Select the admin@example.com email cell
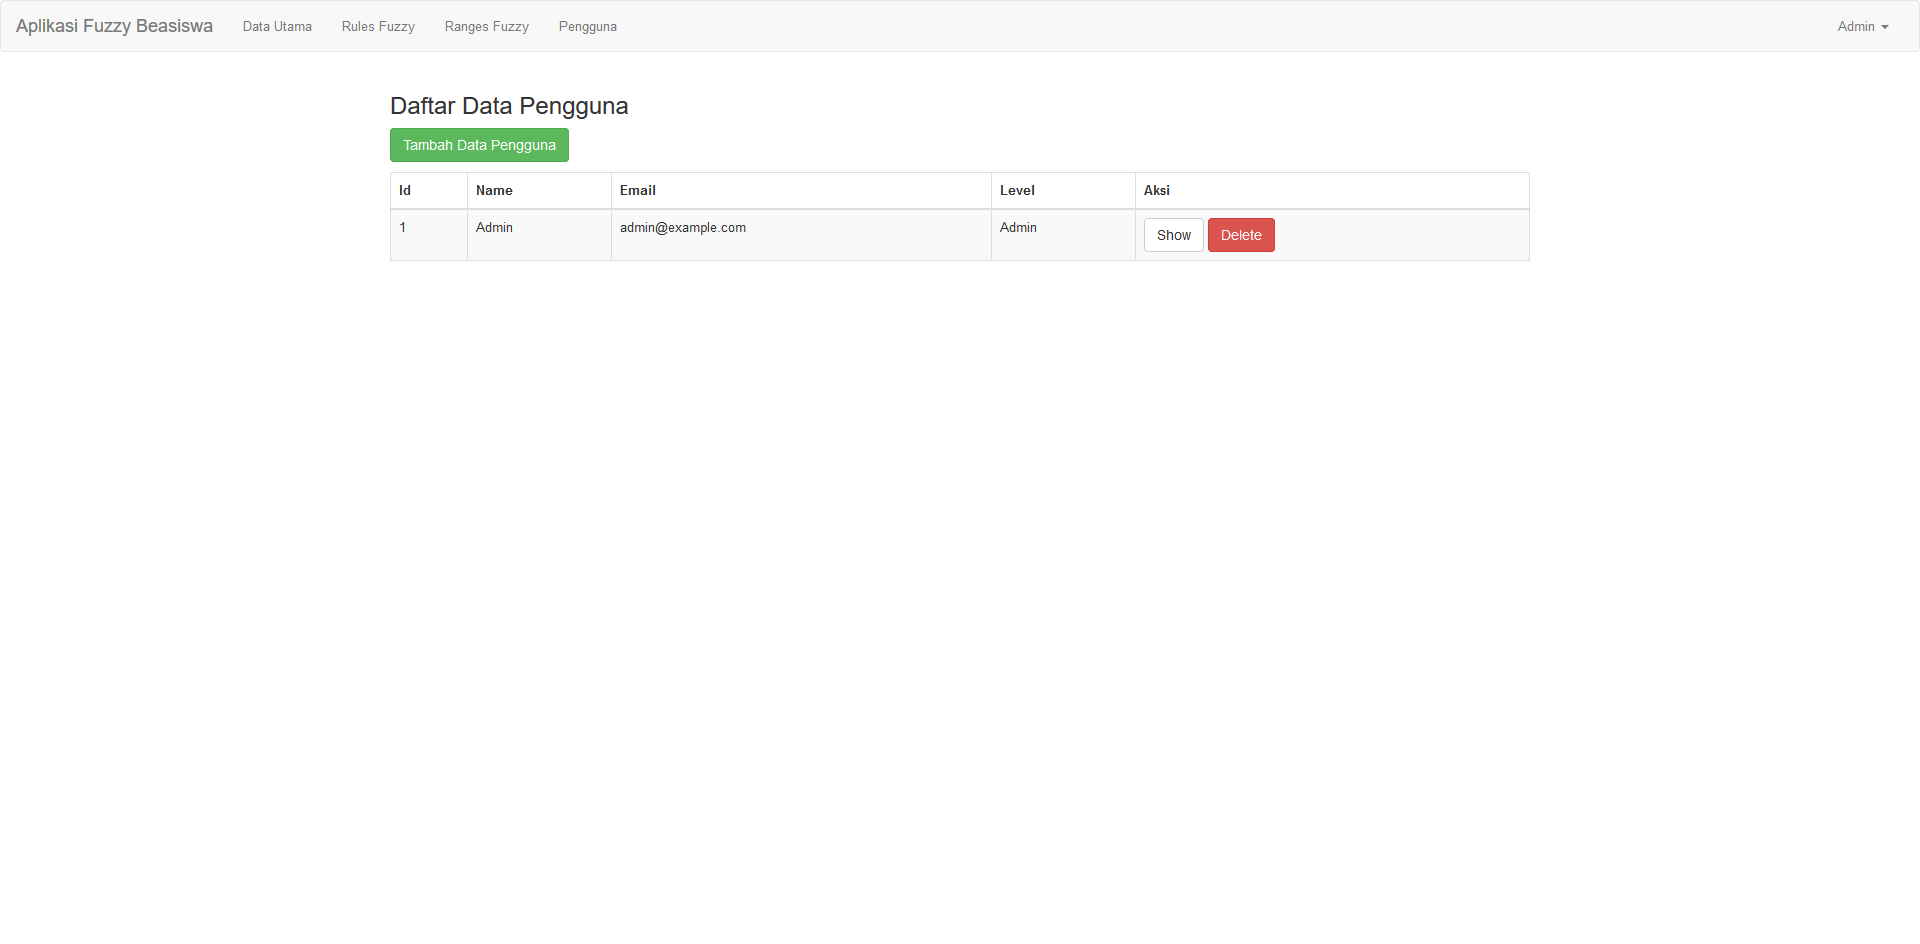1920x944 pixels. click(801, 235)
